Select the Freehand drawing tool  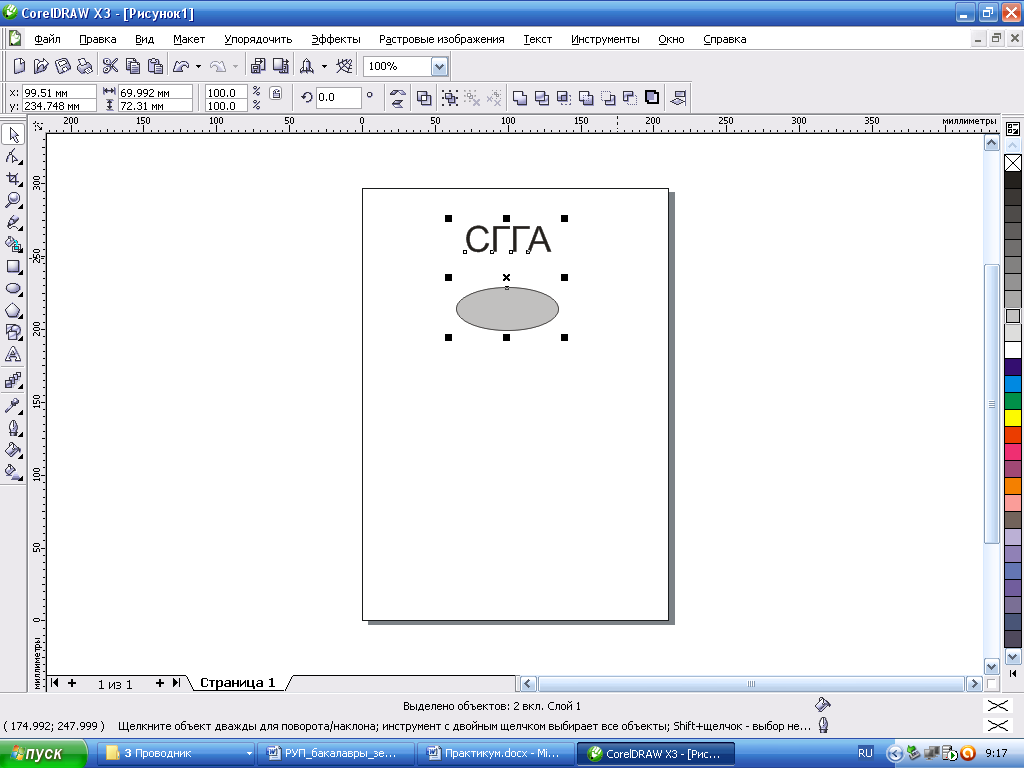click(x=13, y=223)
